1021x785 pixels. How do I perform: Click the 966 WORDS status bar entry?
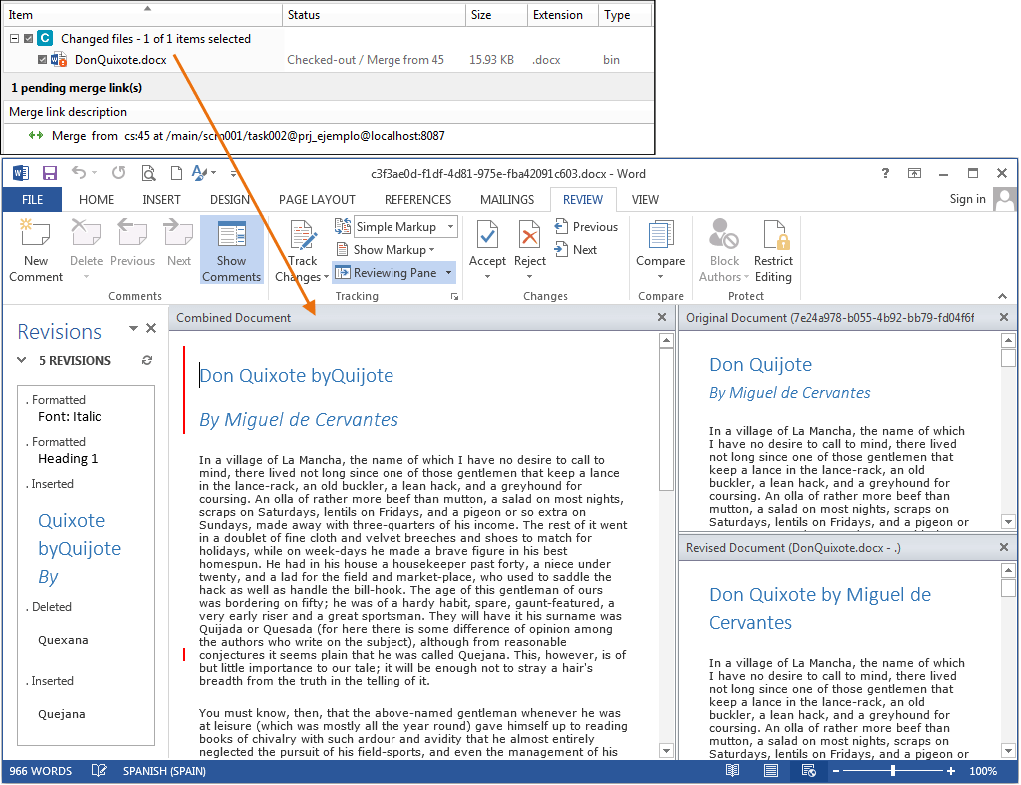(40, 771)
